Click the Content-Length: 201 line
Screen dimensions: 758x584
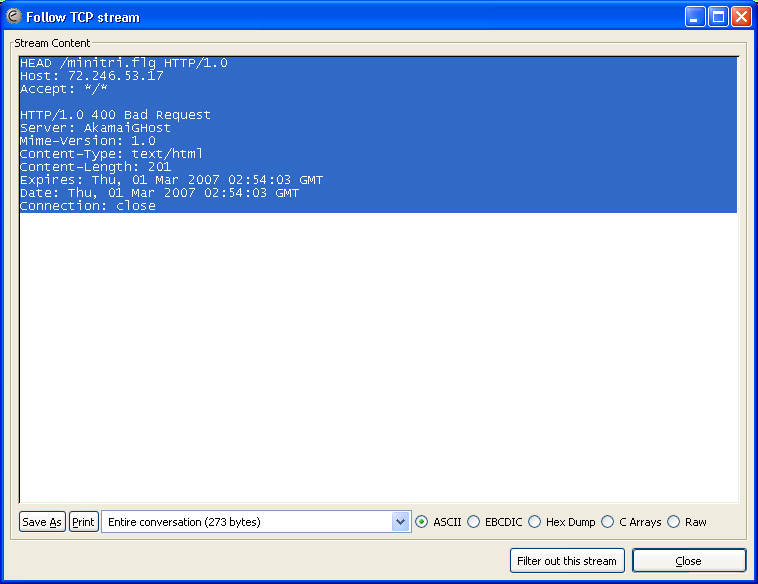pos(95,167)
